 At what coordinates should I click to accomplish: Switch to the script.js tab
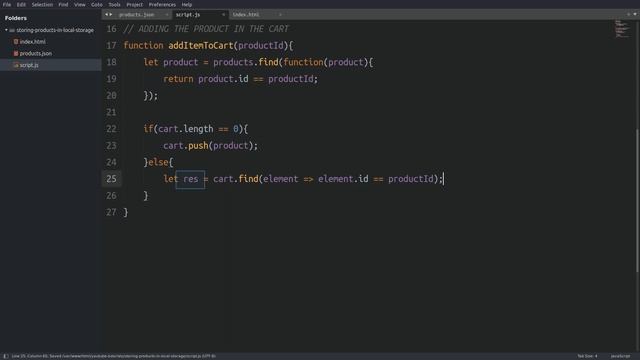click(x=199, y=15)
